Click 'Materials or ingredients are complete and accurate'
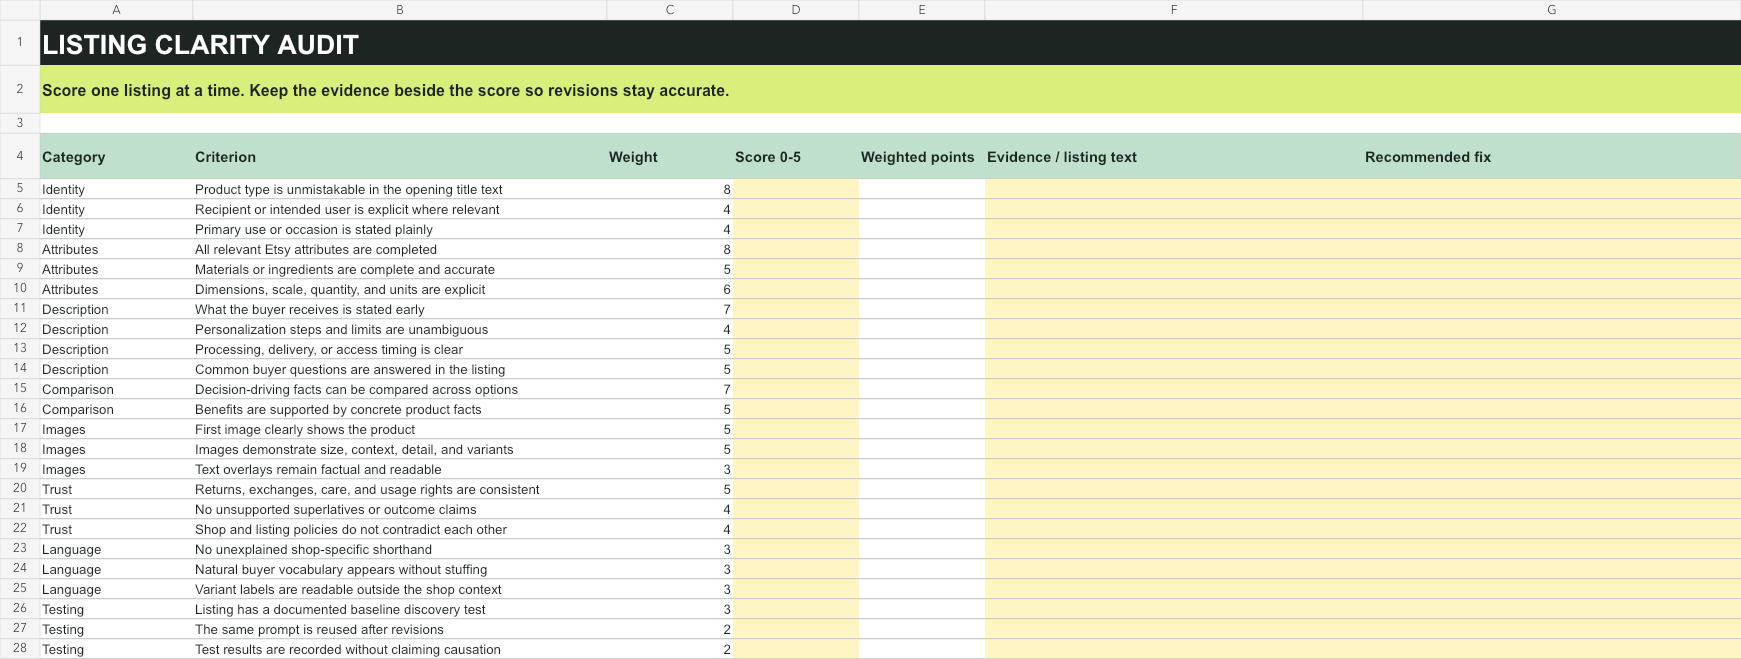This screenshot has height=659, width=1741. click(x=345, y=269)
